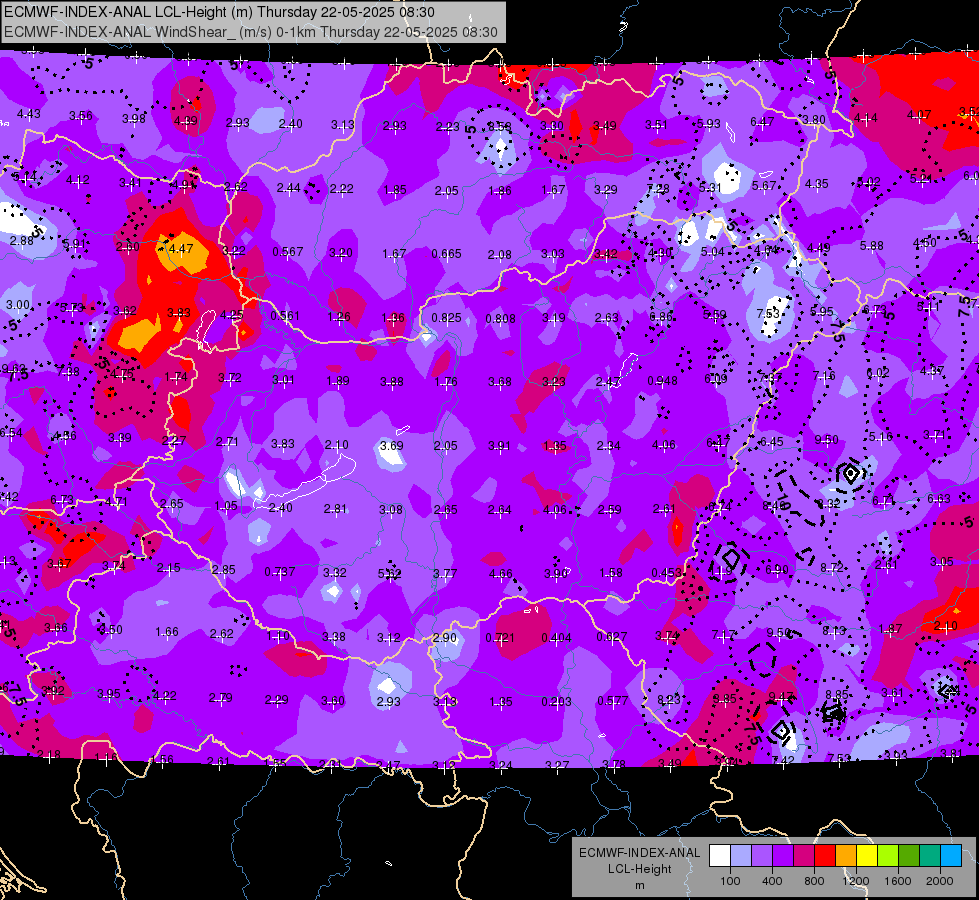This screenshot has width=979, height=900.
Task: Click the wind shear value 5.93
Action: pos(709,124)
